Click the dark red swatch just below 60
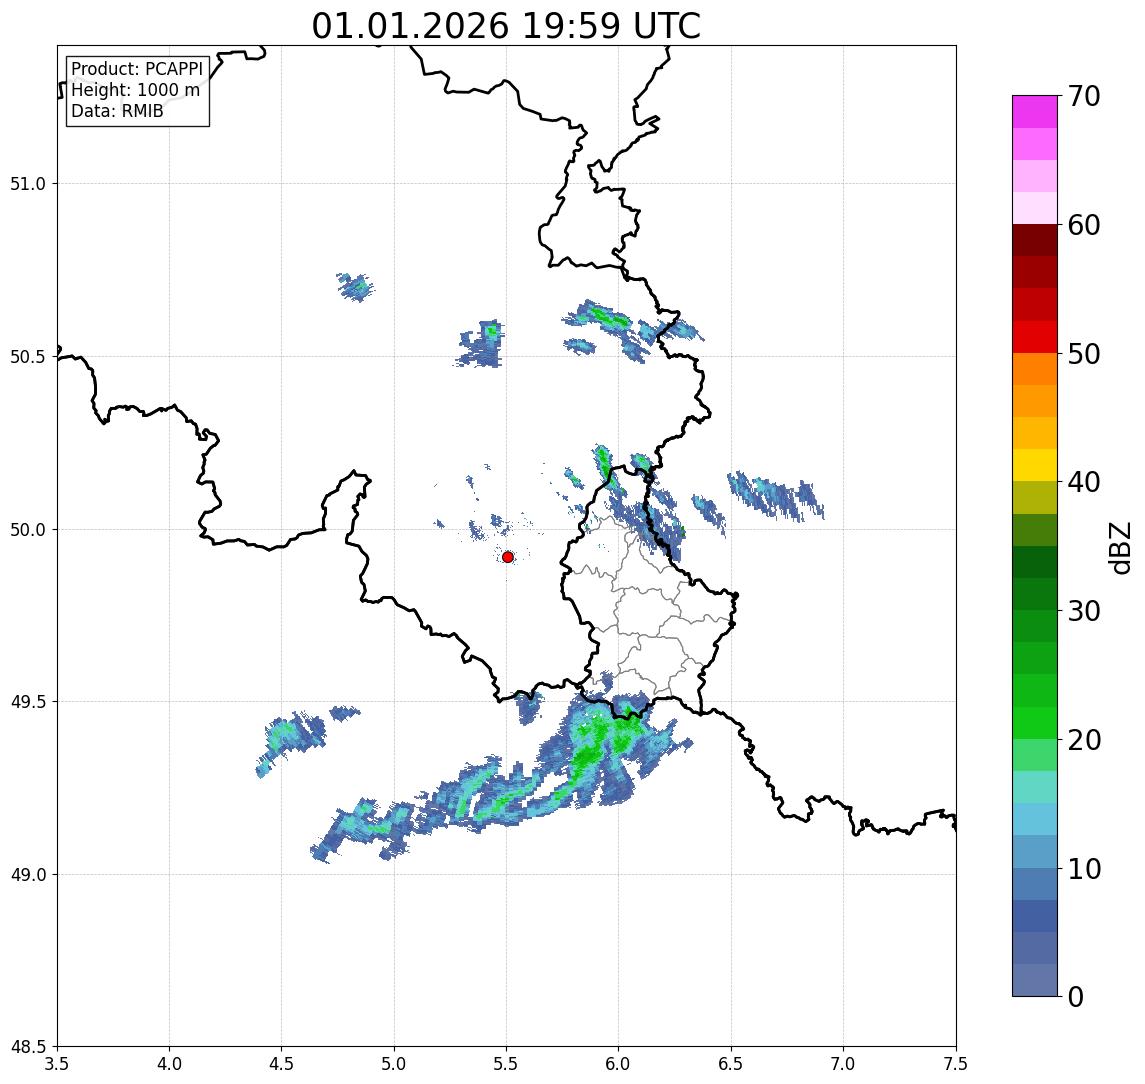The width and height of the screenshot is (1145, 1084). click(x=1035, y=240)
